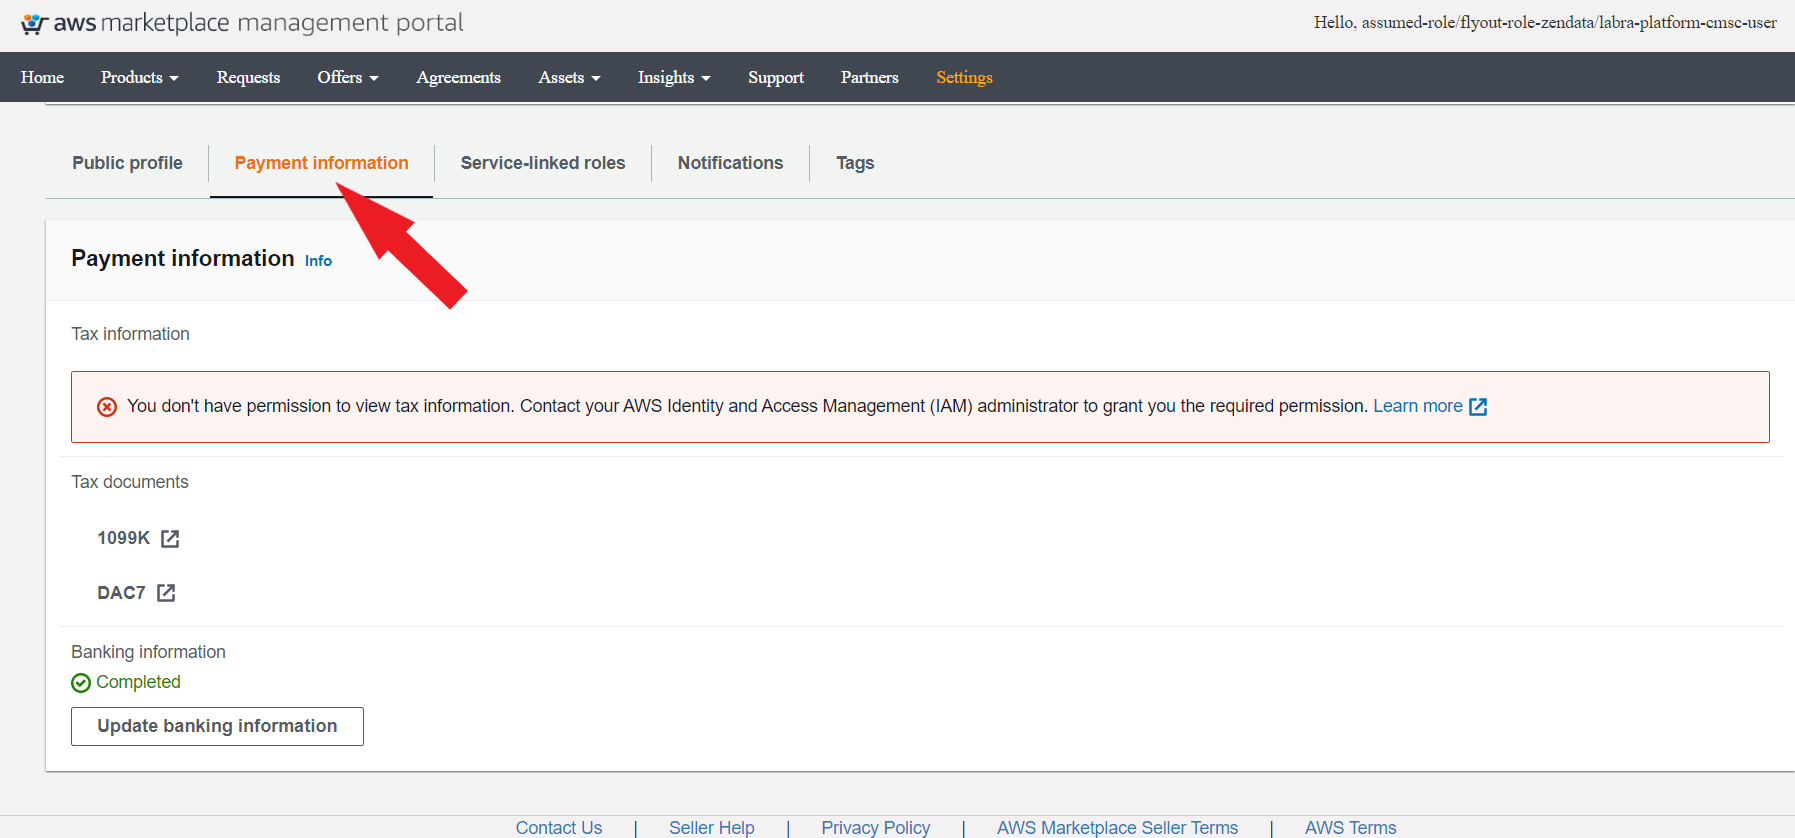Switch to the Service-linked roles tab
This screenshot has width=1795, height=838.
coord(543,163)
